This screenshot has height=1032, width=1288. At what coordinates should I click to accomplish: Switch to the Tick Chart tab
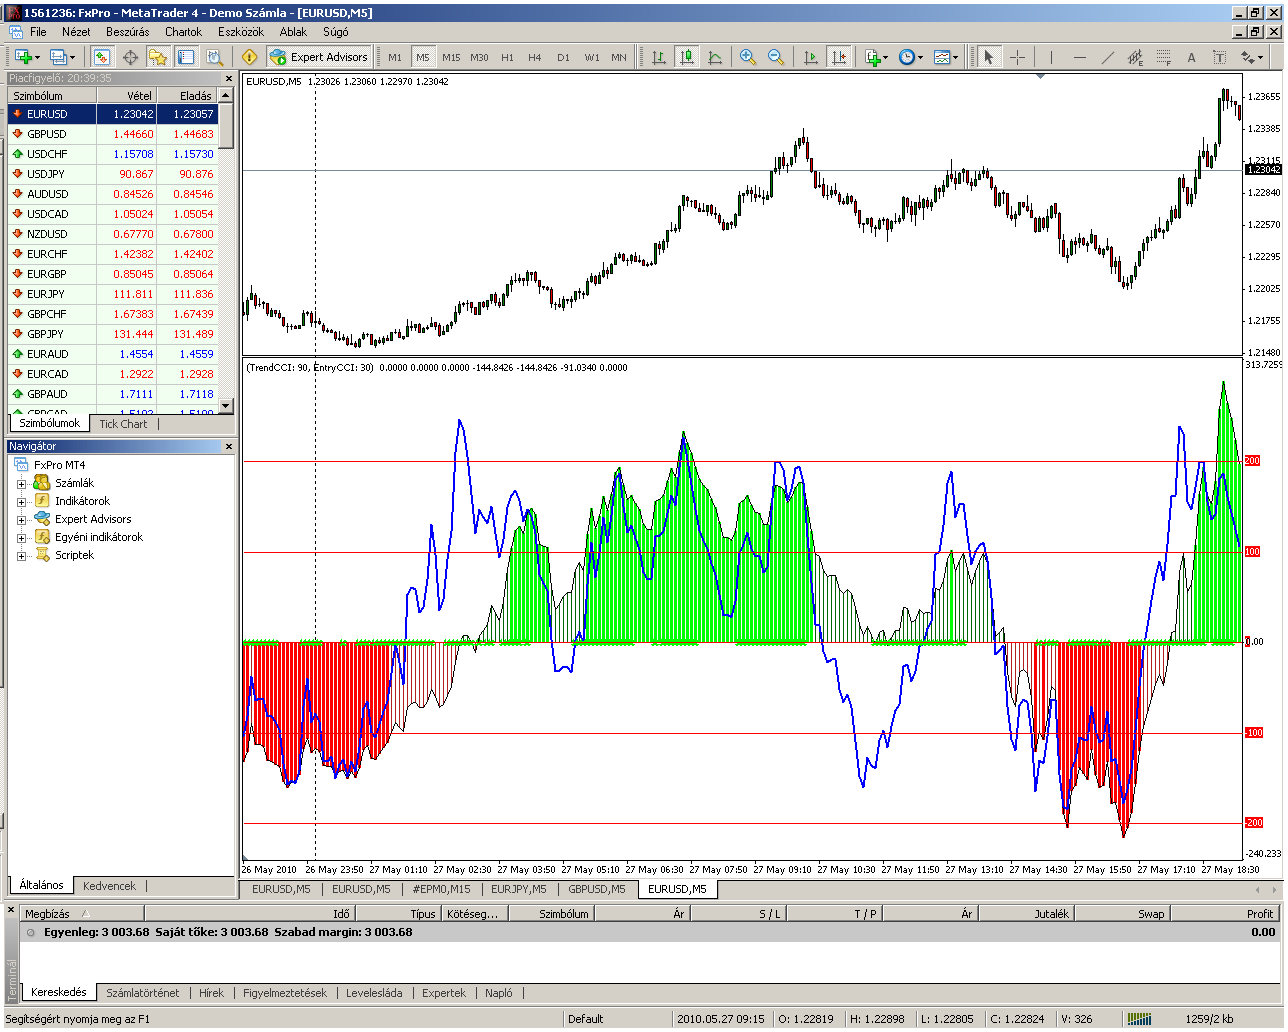[x=123, y=424]
